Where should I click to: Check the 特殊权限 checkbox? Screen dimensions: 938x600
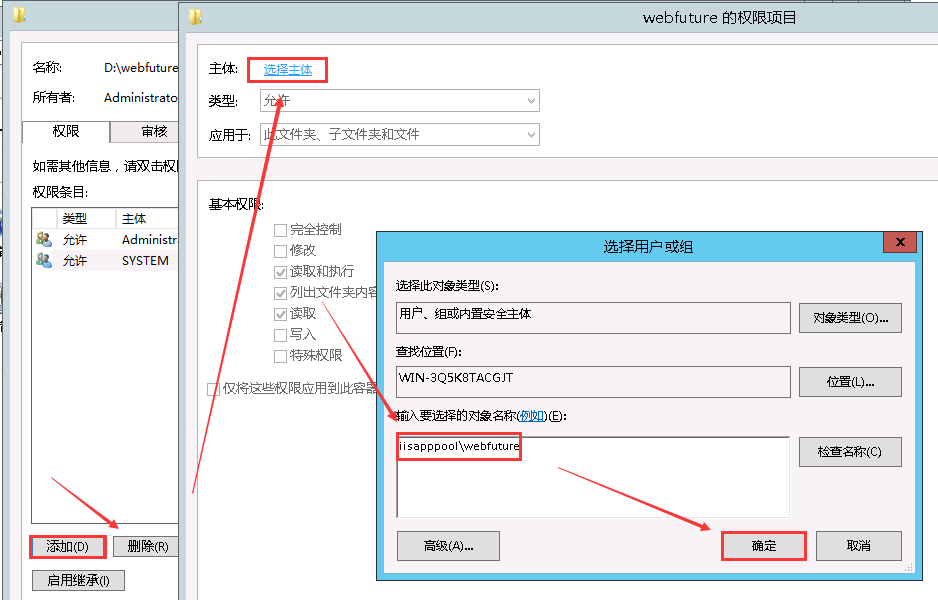click(x=281, y=356)
